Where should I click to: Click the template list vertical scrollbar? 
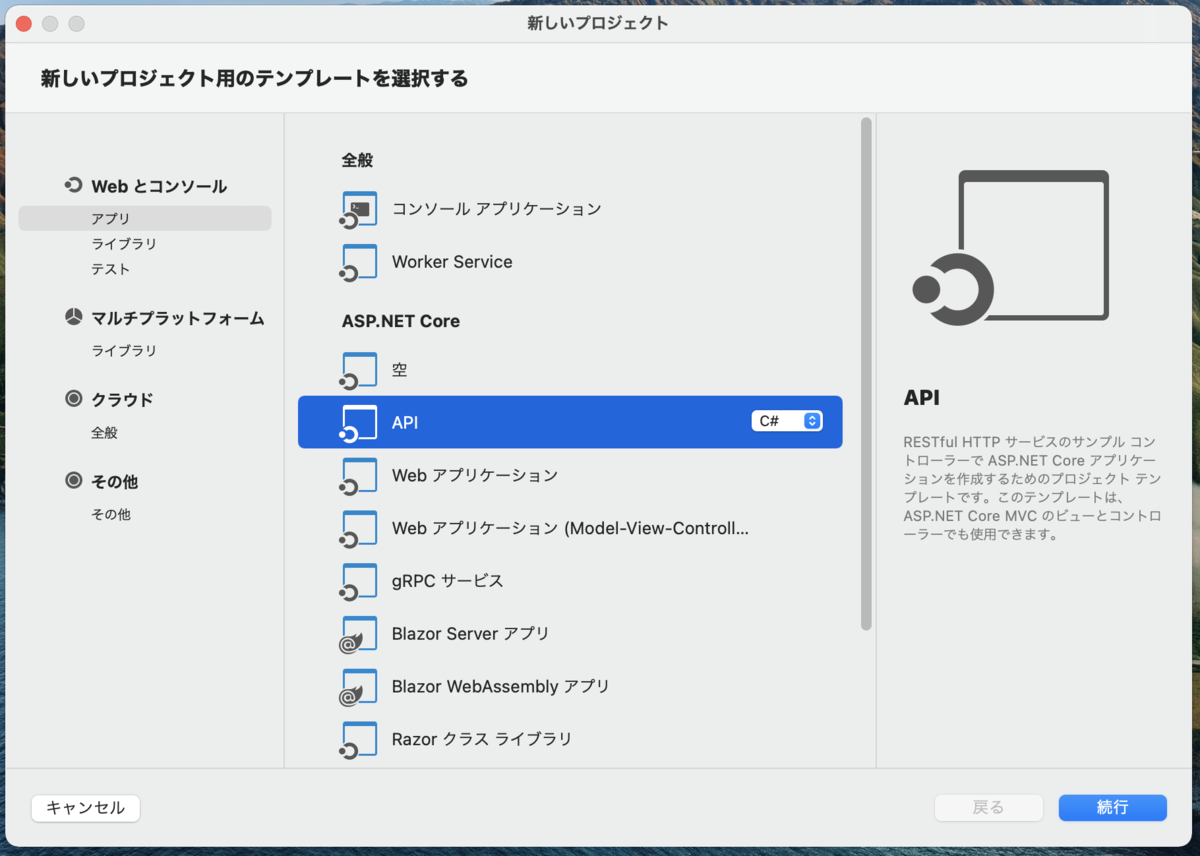coord(866,374)
